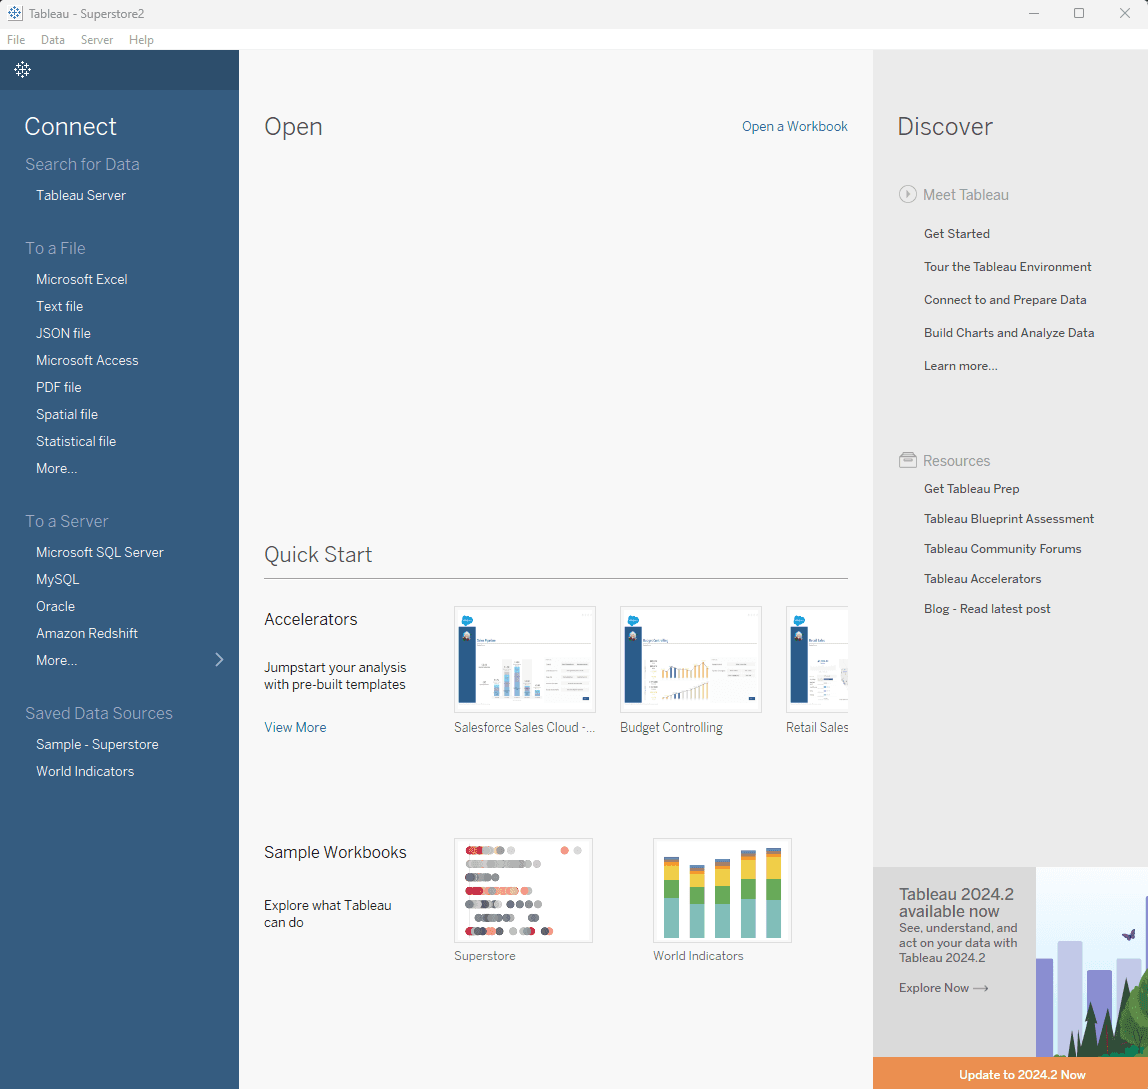
Task: Expand the To a Server connectors arrow
Action: [x=219, y=660]
